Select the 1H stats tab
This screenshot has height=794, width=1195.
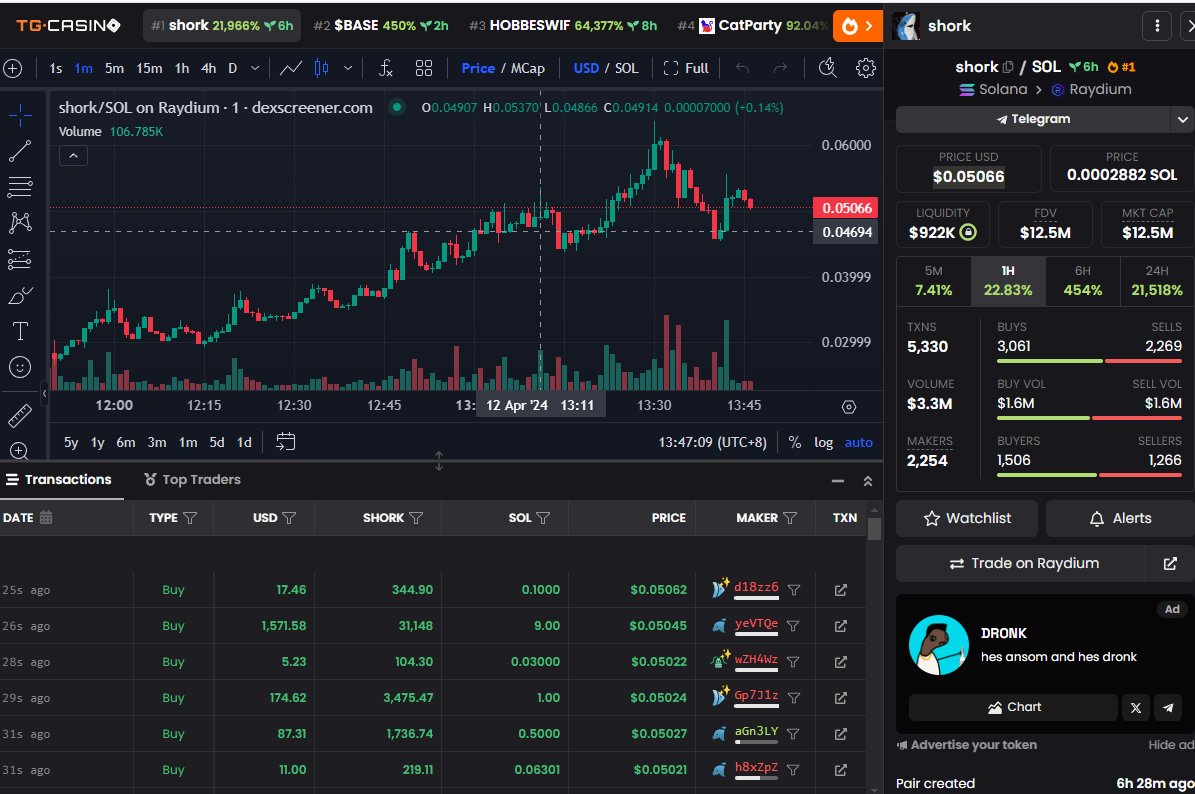click(x=1008, y=281)
